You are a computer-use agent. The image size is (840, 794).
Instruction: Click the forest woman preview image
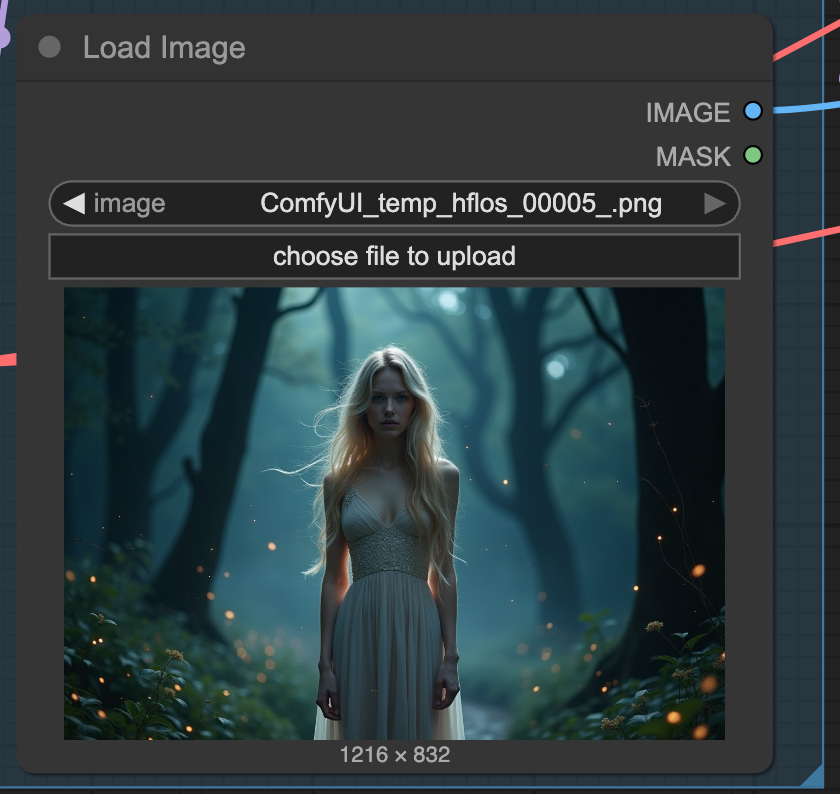tap(394, 513)
